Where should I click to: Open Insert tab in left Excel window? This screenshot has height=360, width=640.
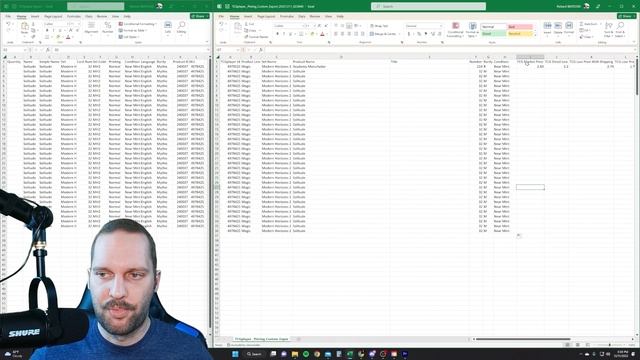pos(35,16)
